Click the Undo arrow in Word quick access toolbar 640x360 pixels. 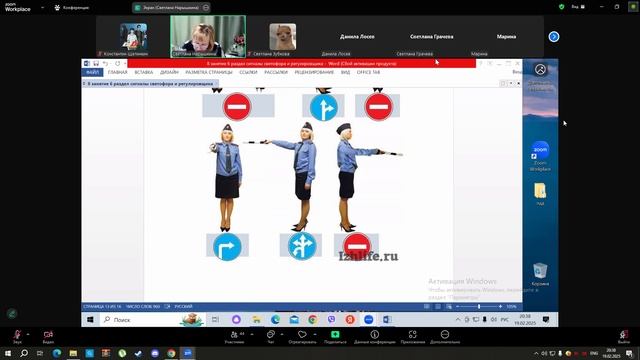106,64
